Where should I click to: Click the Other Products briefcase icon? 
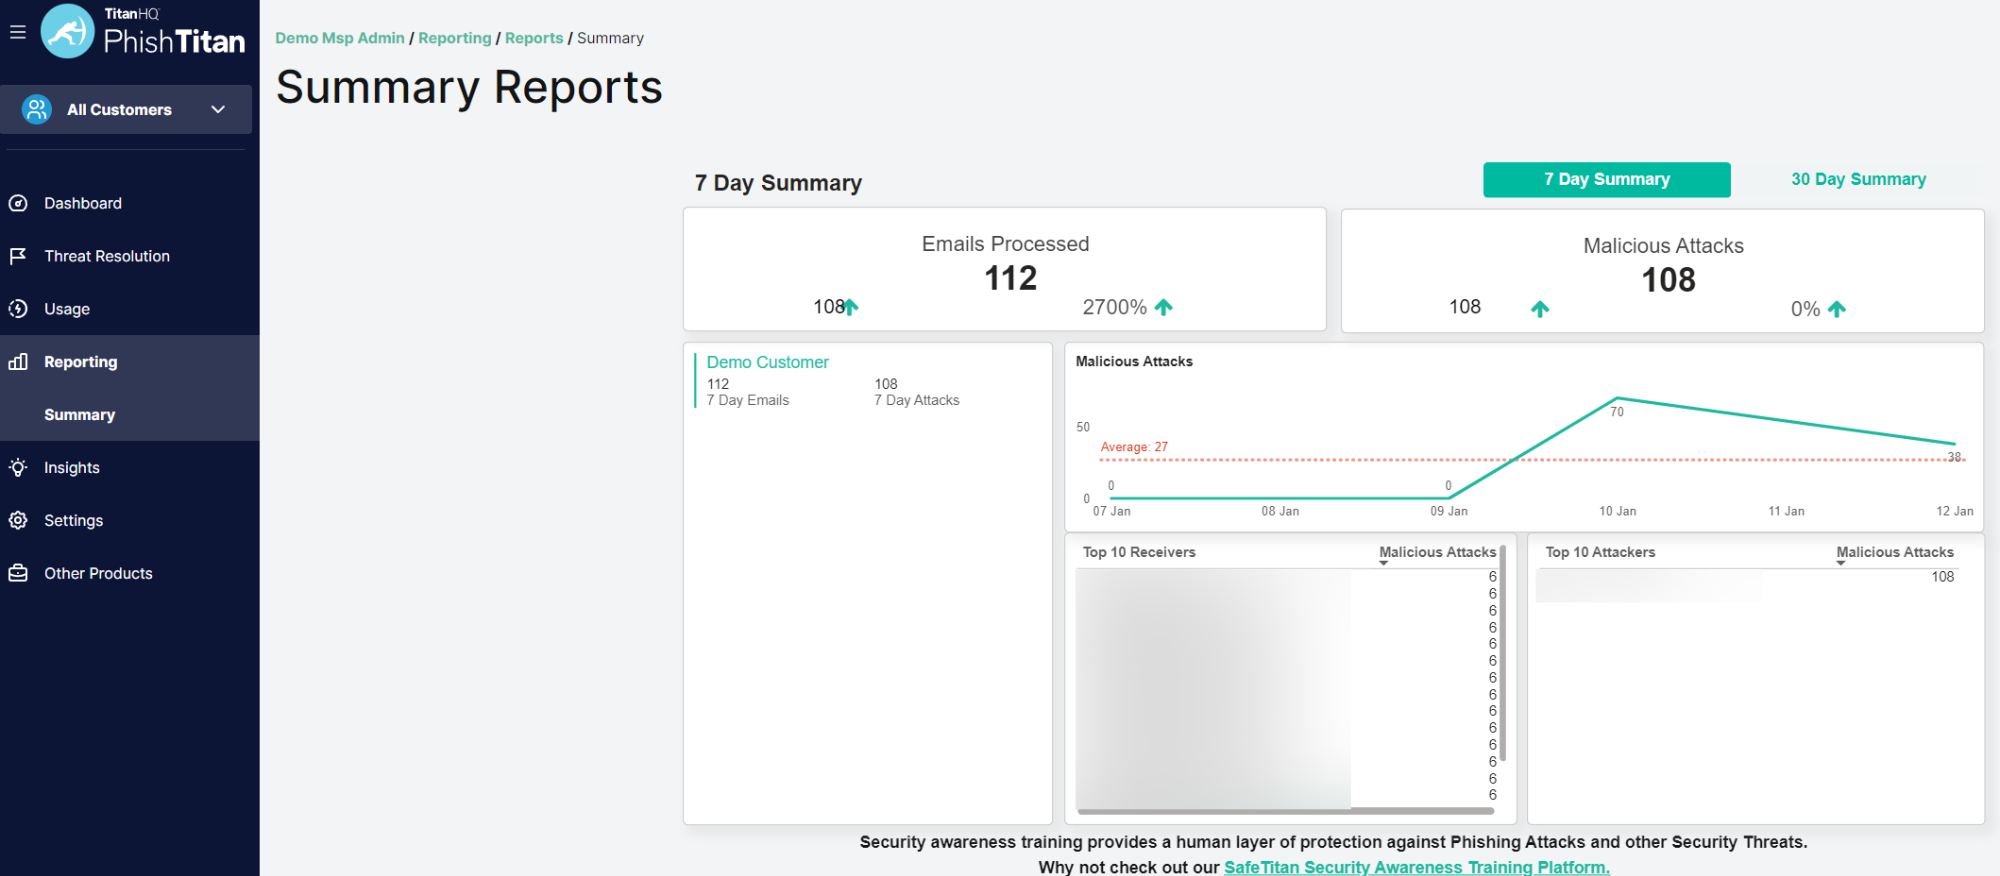click(x=18, y=573)
